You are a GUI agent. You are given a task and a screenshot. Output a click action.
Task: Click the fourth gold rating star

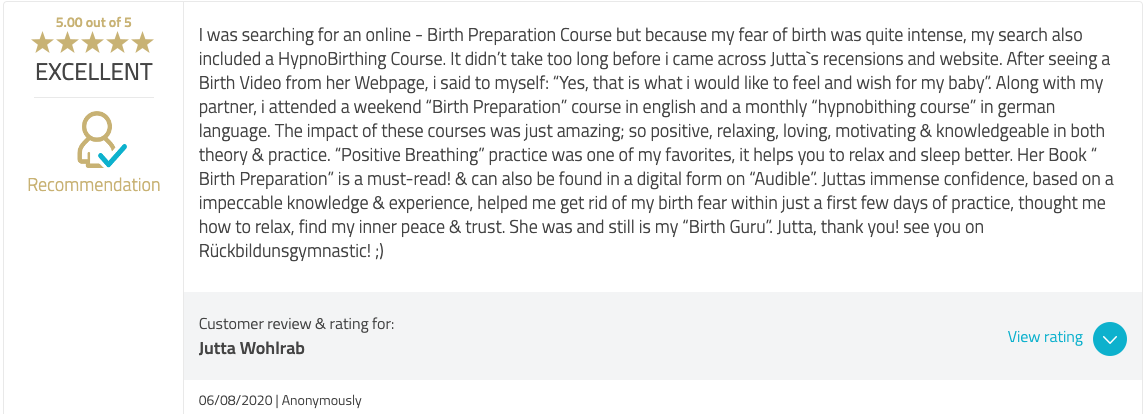coord(118,42)
